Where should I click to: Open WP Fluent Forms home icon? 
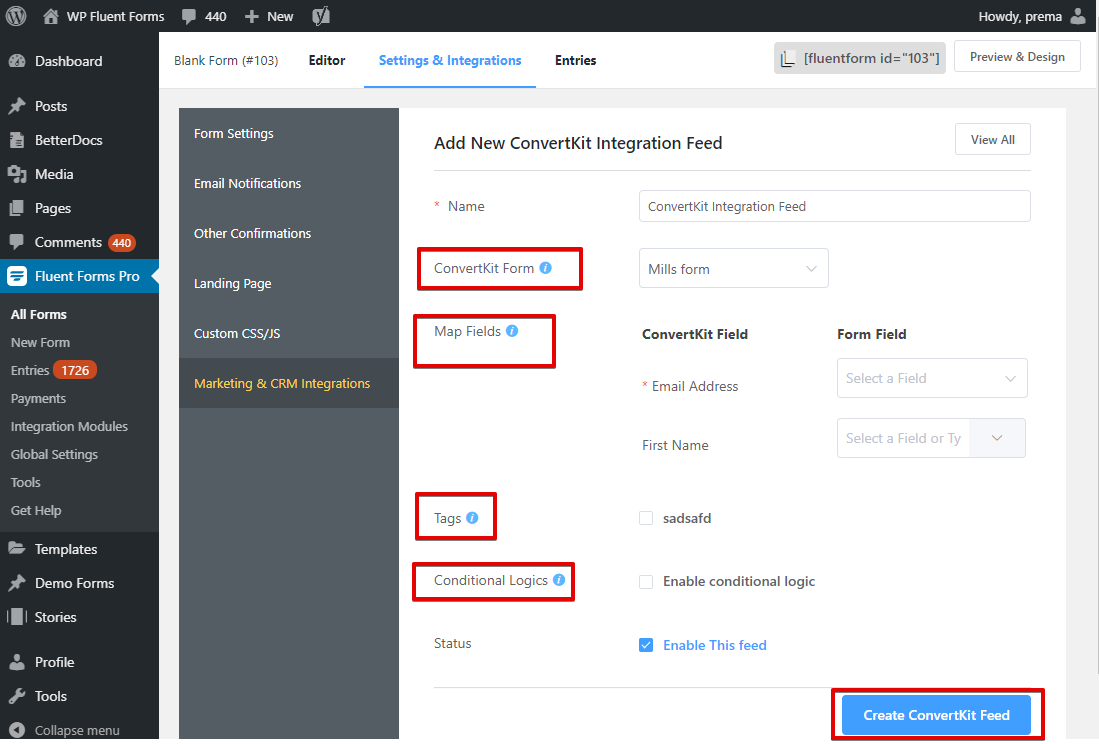(x=50, y=16)
